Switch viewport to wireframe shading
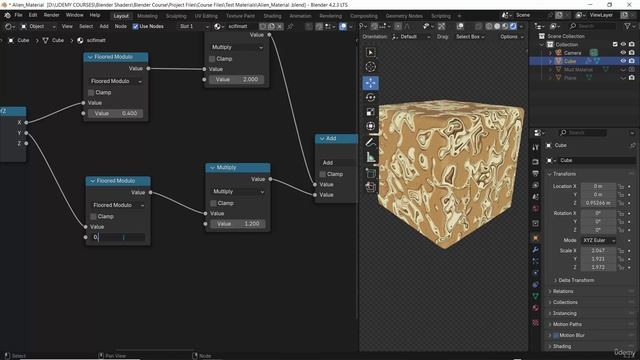This screenshot has height=360, width=640. (489, 26)
